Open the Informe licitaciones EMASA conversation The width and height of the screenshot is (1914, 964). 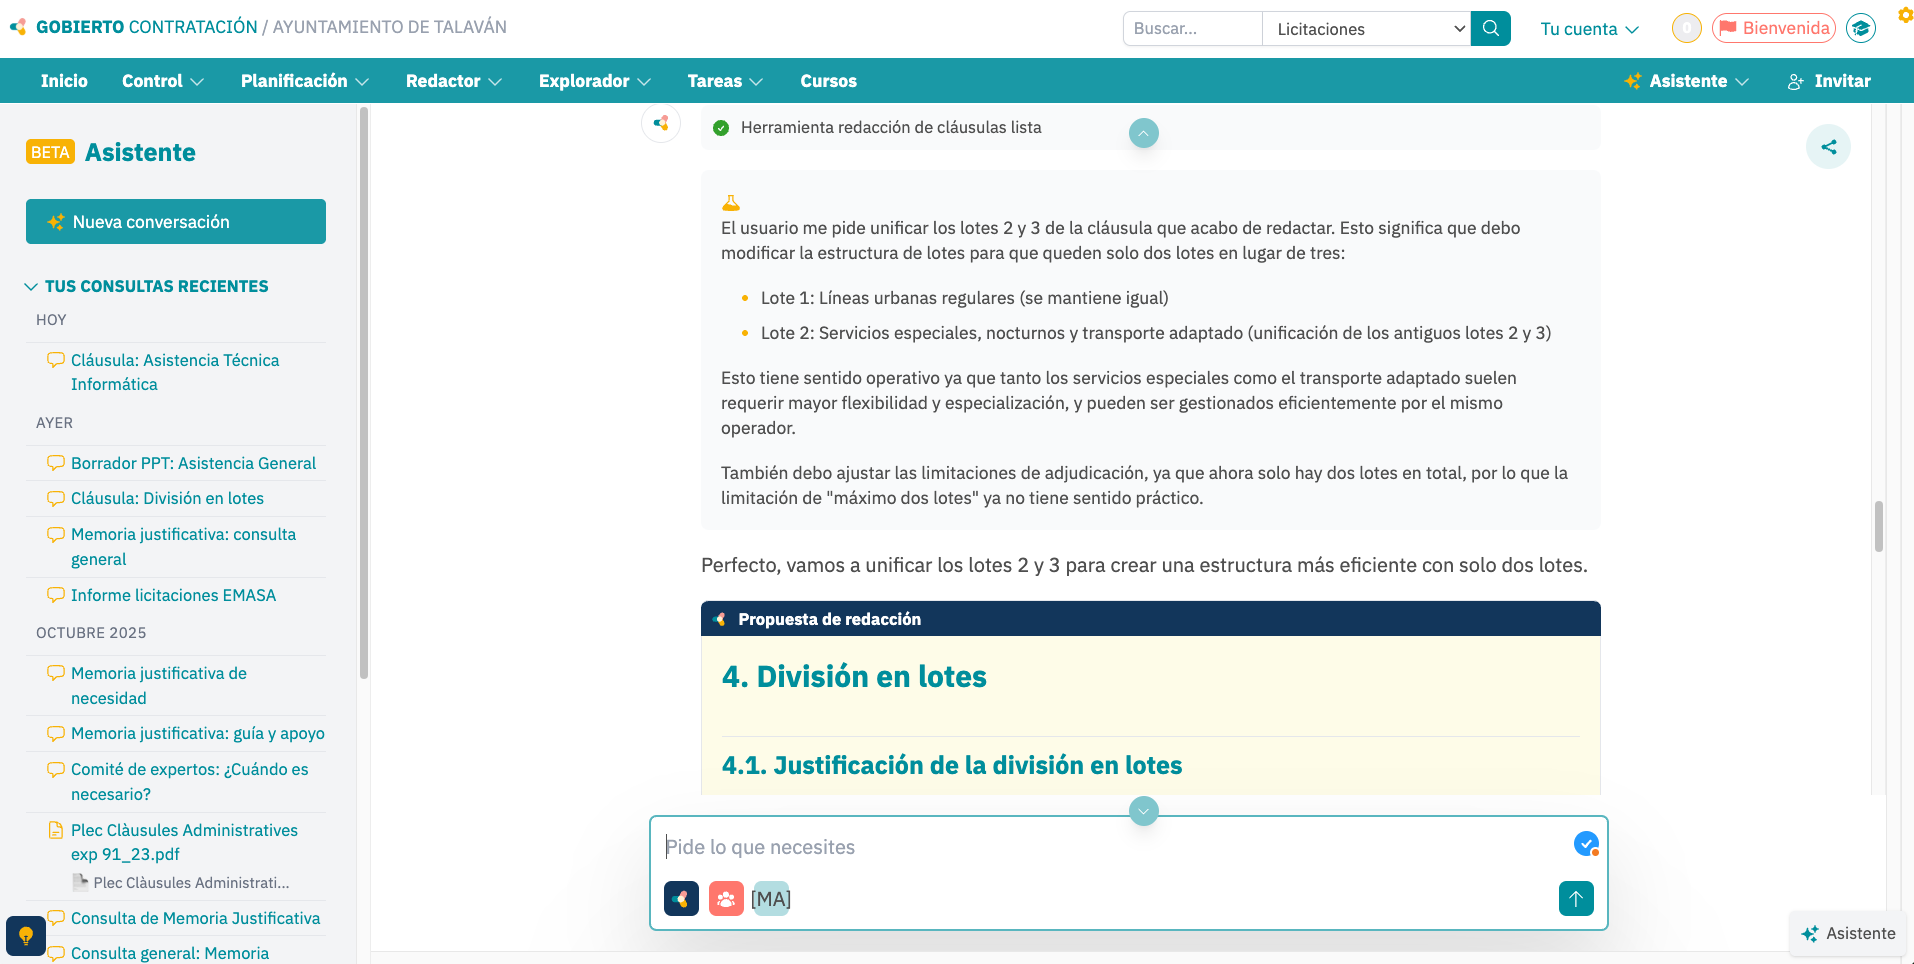(x=173, y=595)
